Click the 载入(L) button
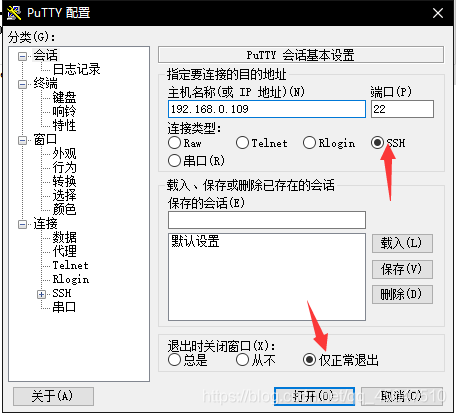456x415 pixels. point(402,243)
